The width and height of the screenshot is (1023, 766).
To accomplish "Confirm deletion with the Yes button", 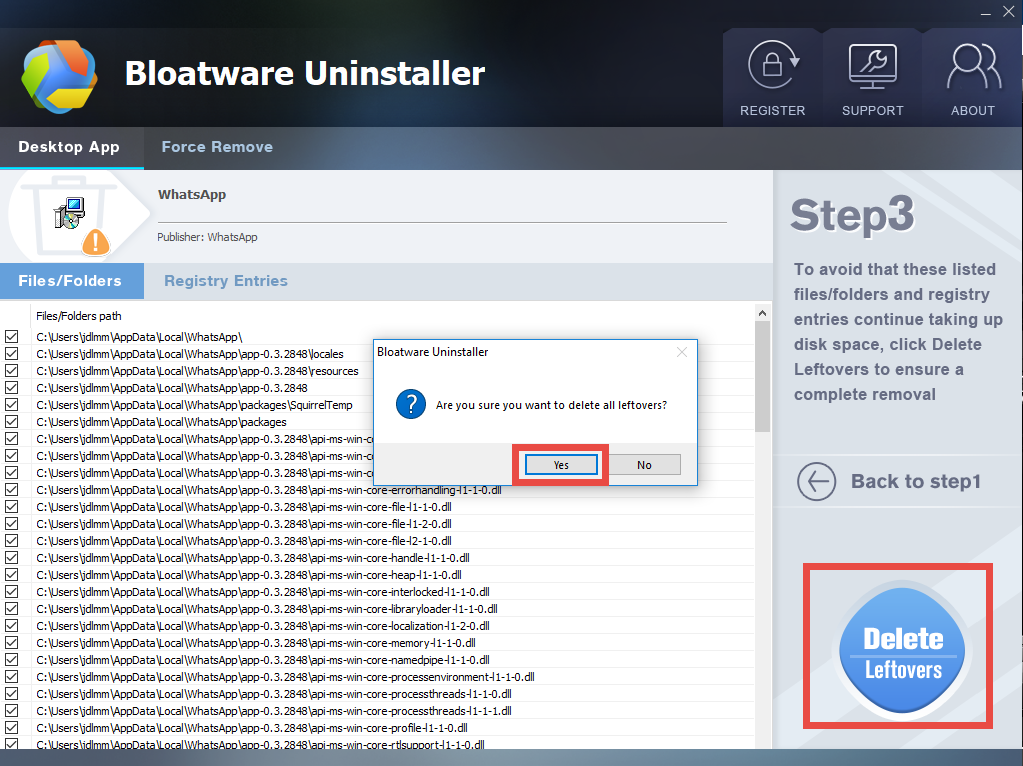I will 561,465.
